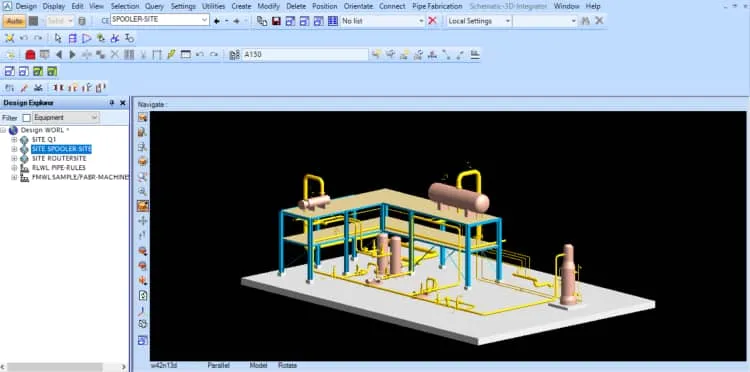Click the red save work icon
The image size is (750, 372).
tap(276, 21)
